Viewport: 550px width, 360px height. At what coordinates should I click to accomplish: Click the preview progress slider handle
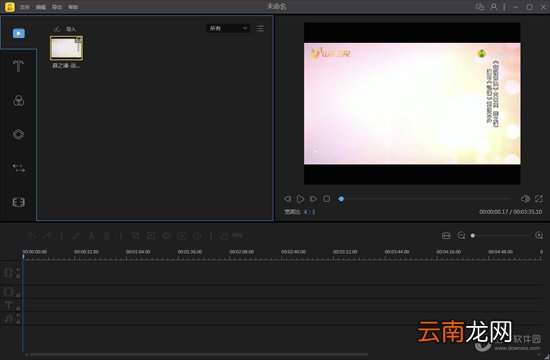(341, 199)
